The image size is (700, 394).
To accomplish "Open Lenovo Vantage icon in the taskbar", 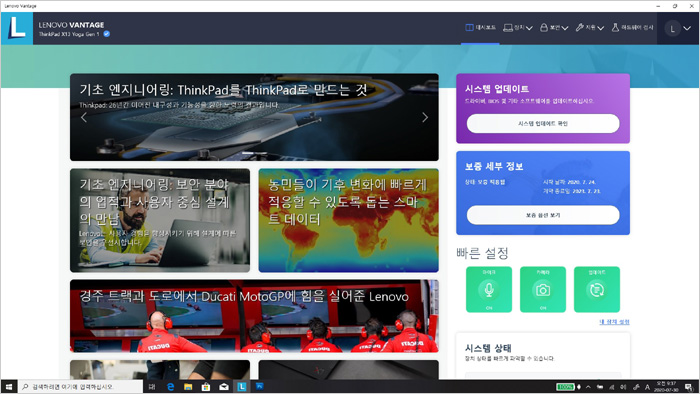I will tap(242, 387).
